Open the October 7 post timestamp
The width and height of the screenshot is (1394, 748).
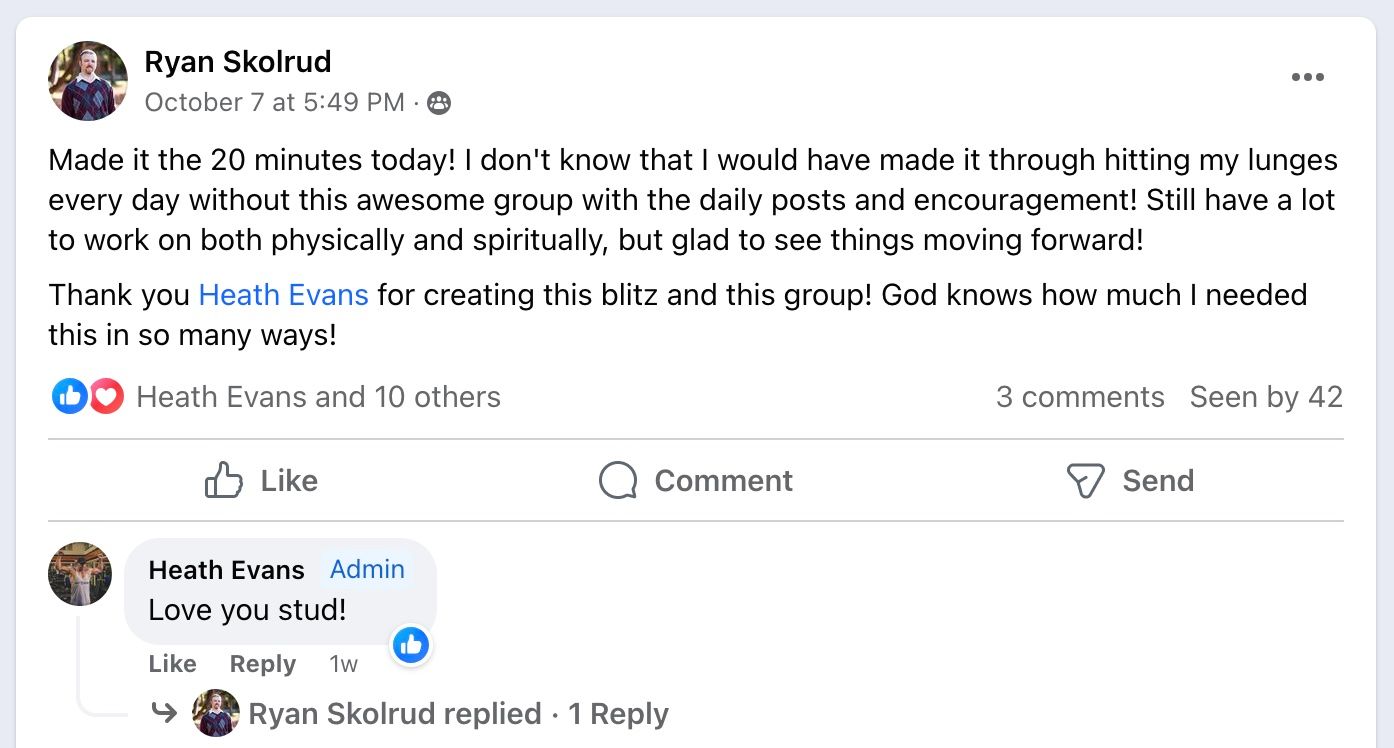point(274,103)
